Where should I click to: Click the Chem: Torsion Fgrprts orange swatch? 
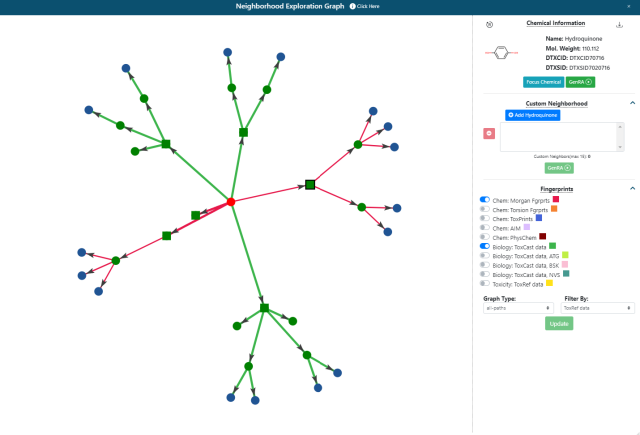[553, 209]
